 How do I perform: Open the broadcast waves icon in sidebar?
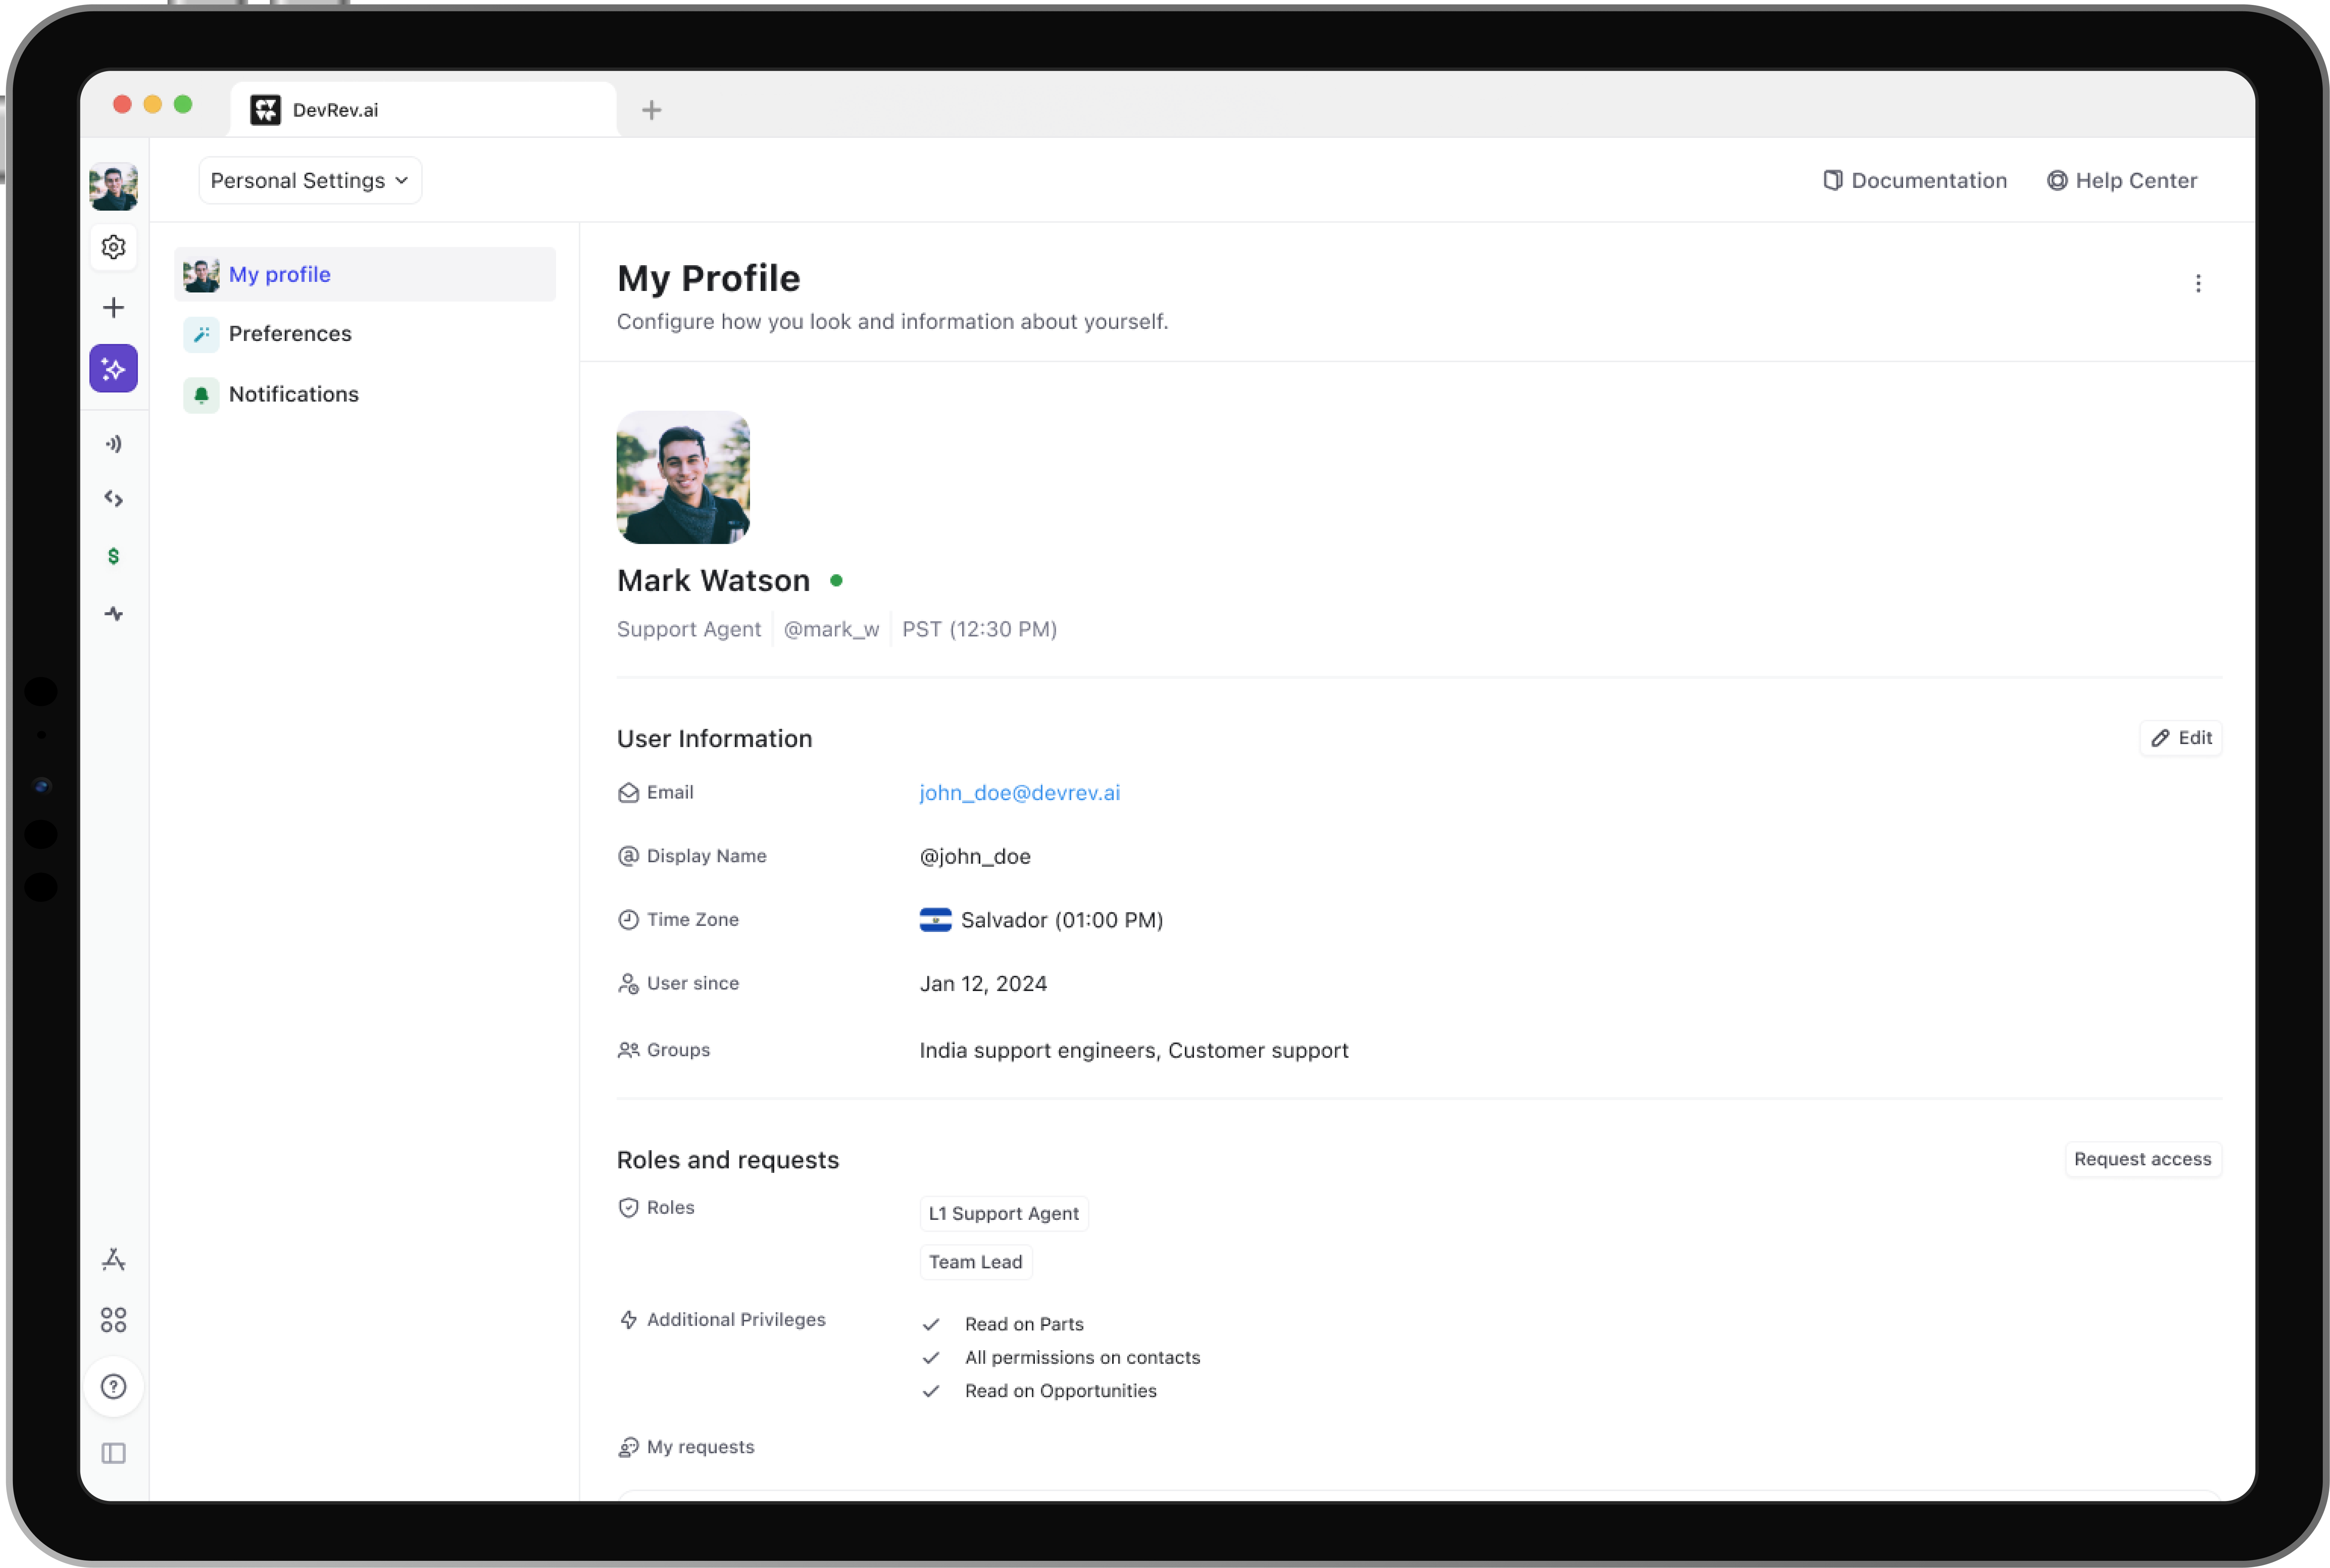pyautogui.click(x=114, y=444)
